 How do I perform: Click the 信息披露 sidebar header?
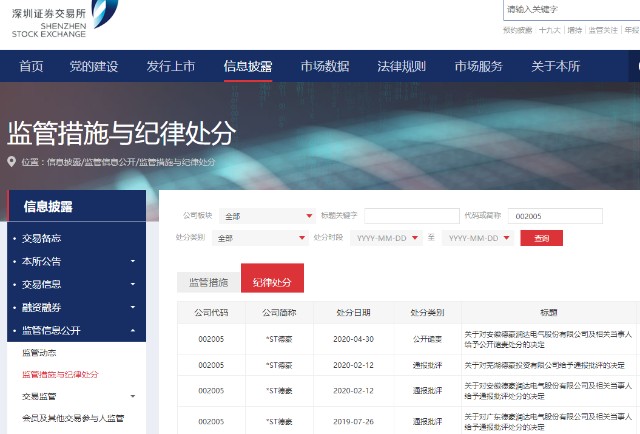click(77, 207)
